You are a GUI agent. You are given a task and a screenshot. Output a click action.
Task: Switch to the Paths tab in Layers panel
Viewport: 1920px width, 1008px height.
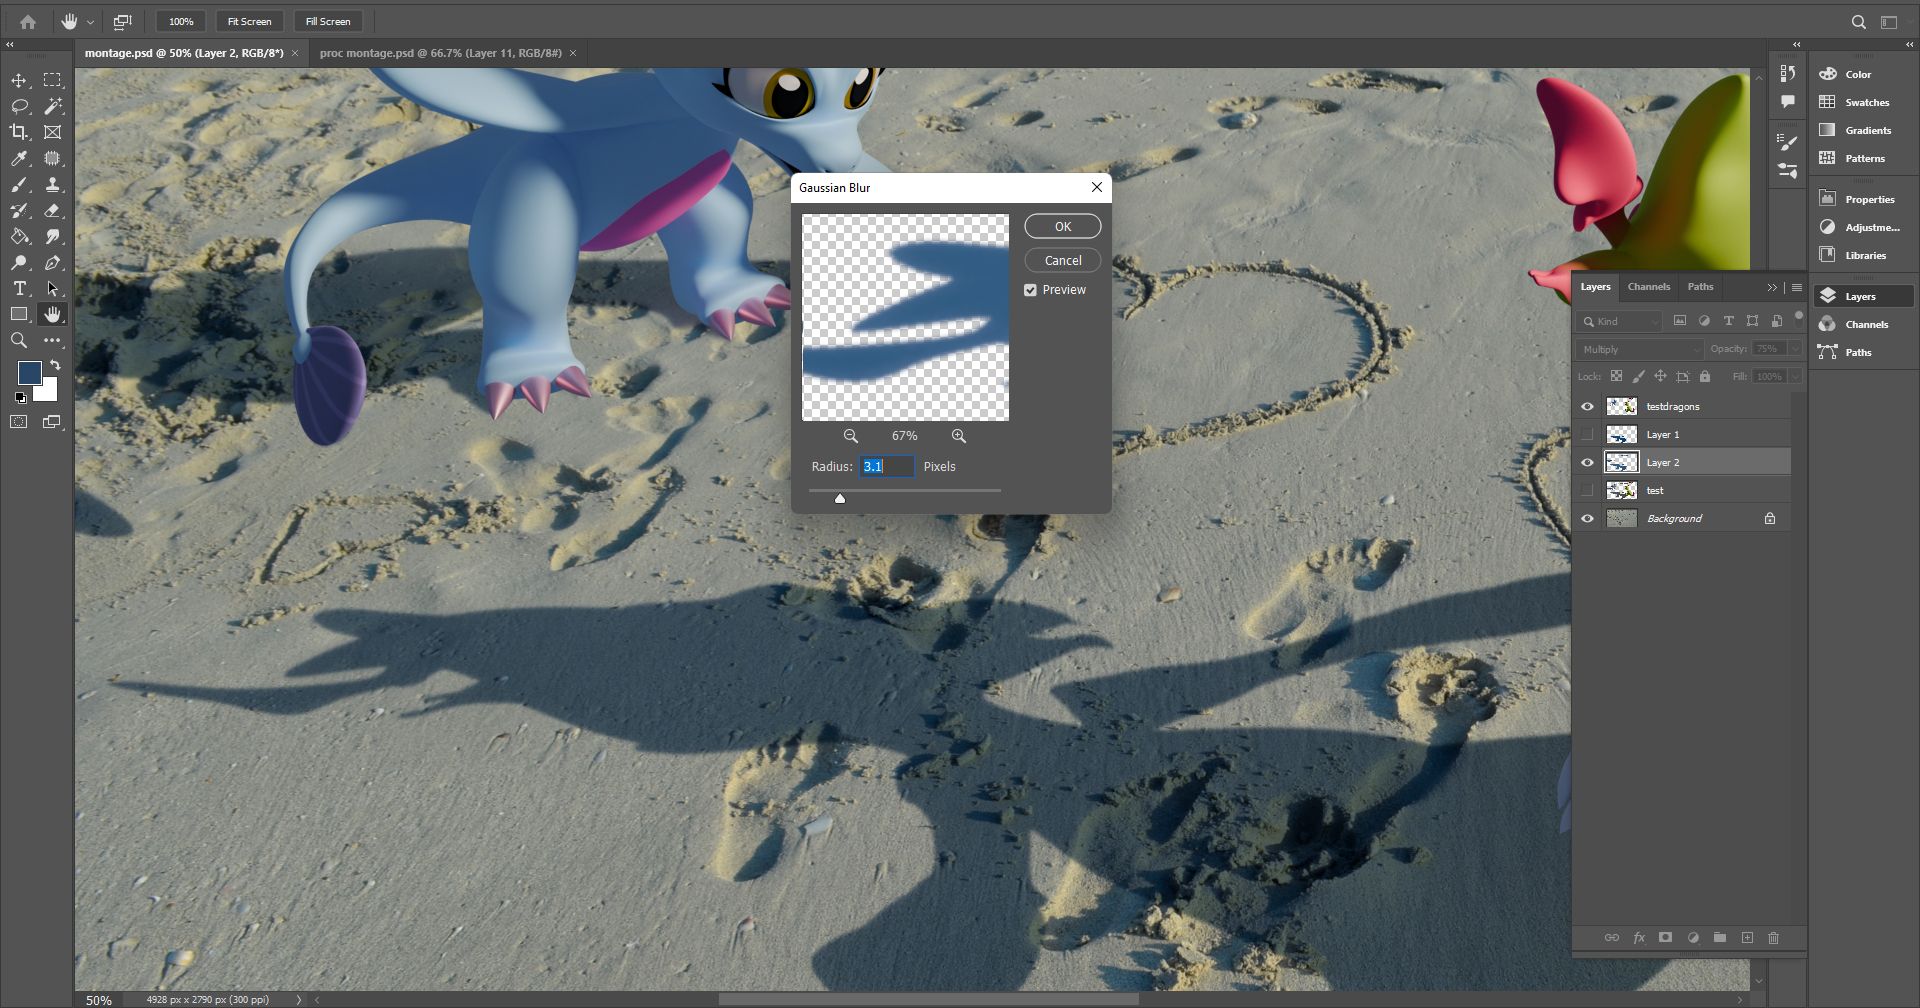pos(1700,287)
